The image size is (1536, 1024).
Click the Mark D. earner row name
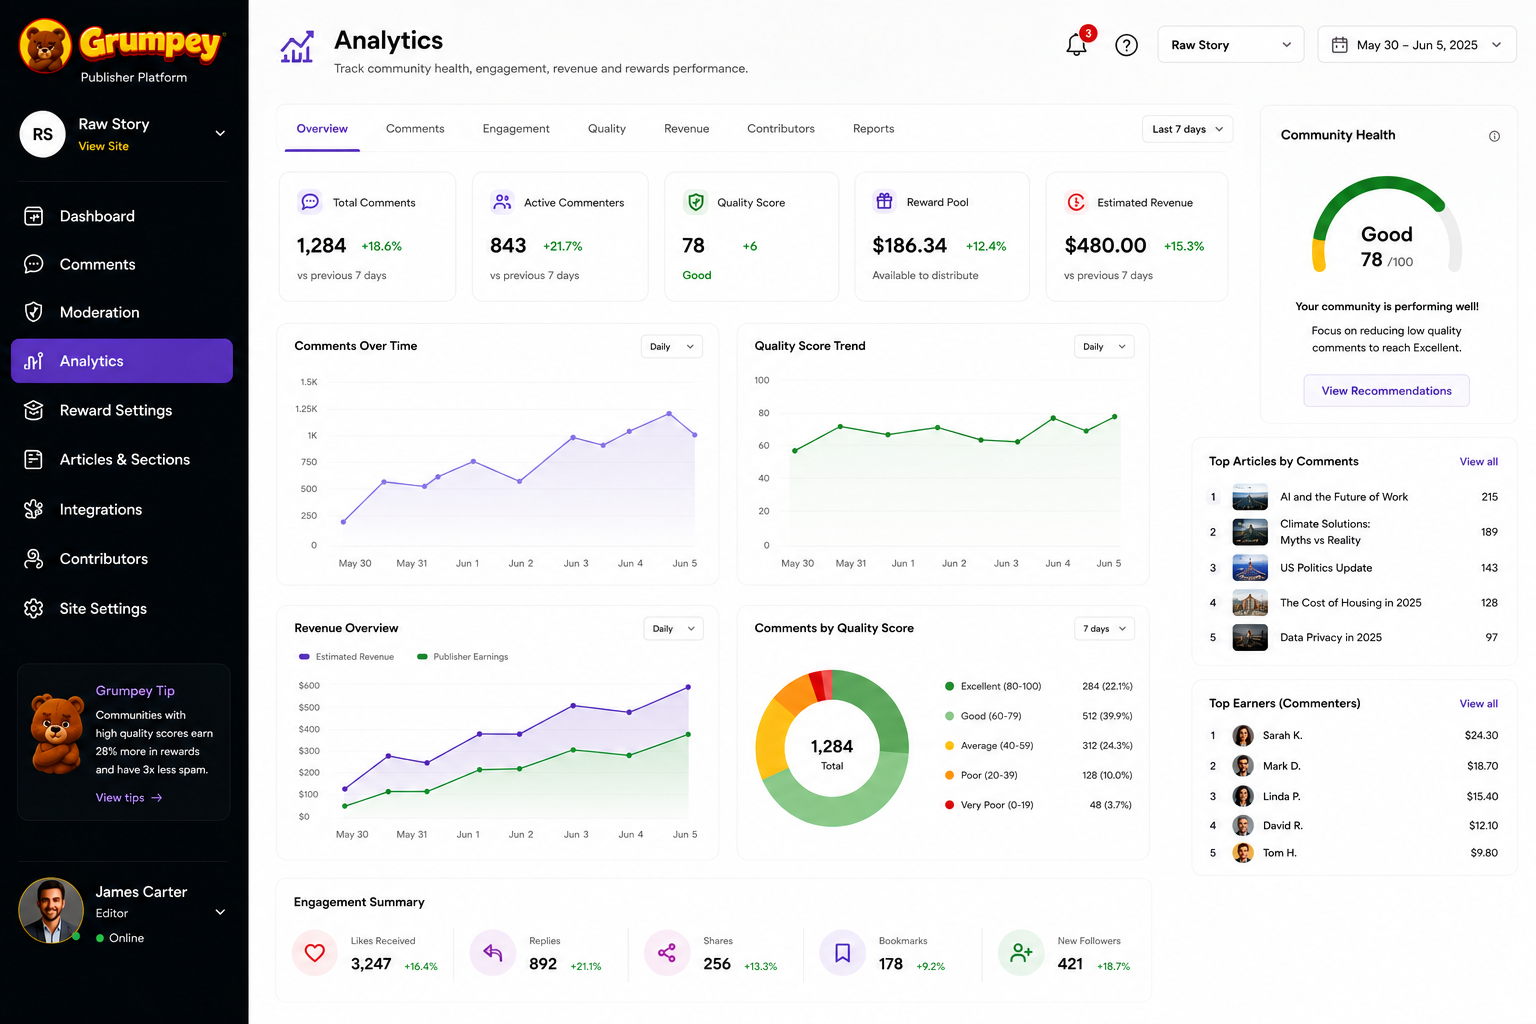pyautogui.click(x=1282, y=766)
